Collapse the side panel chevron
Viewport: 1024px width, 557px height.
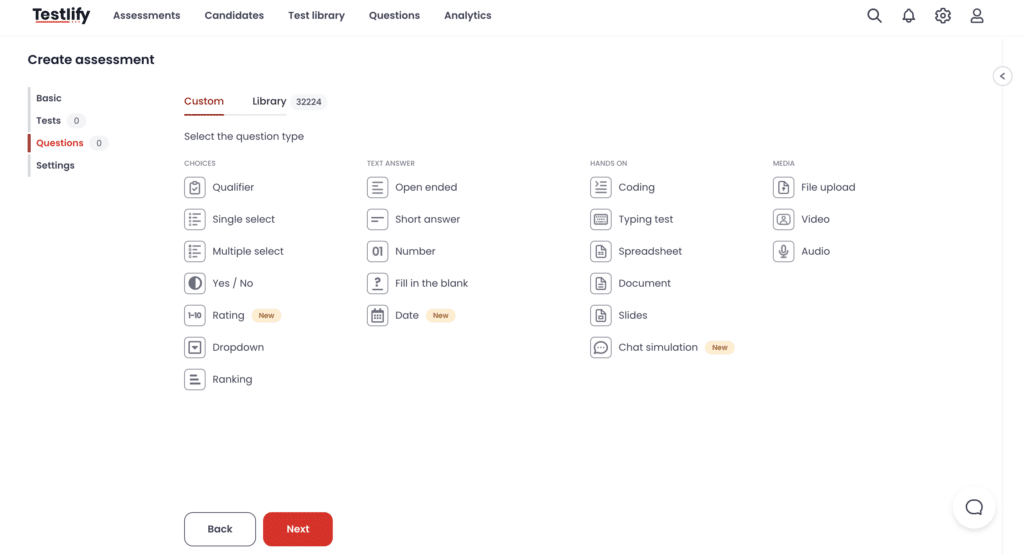(1002, 76)
